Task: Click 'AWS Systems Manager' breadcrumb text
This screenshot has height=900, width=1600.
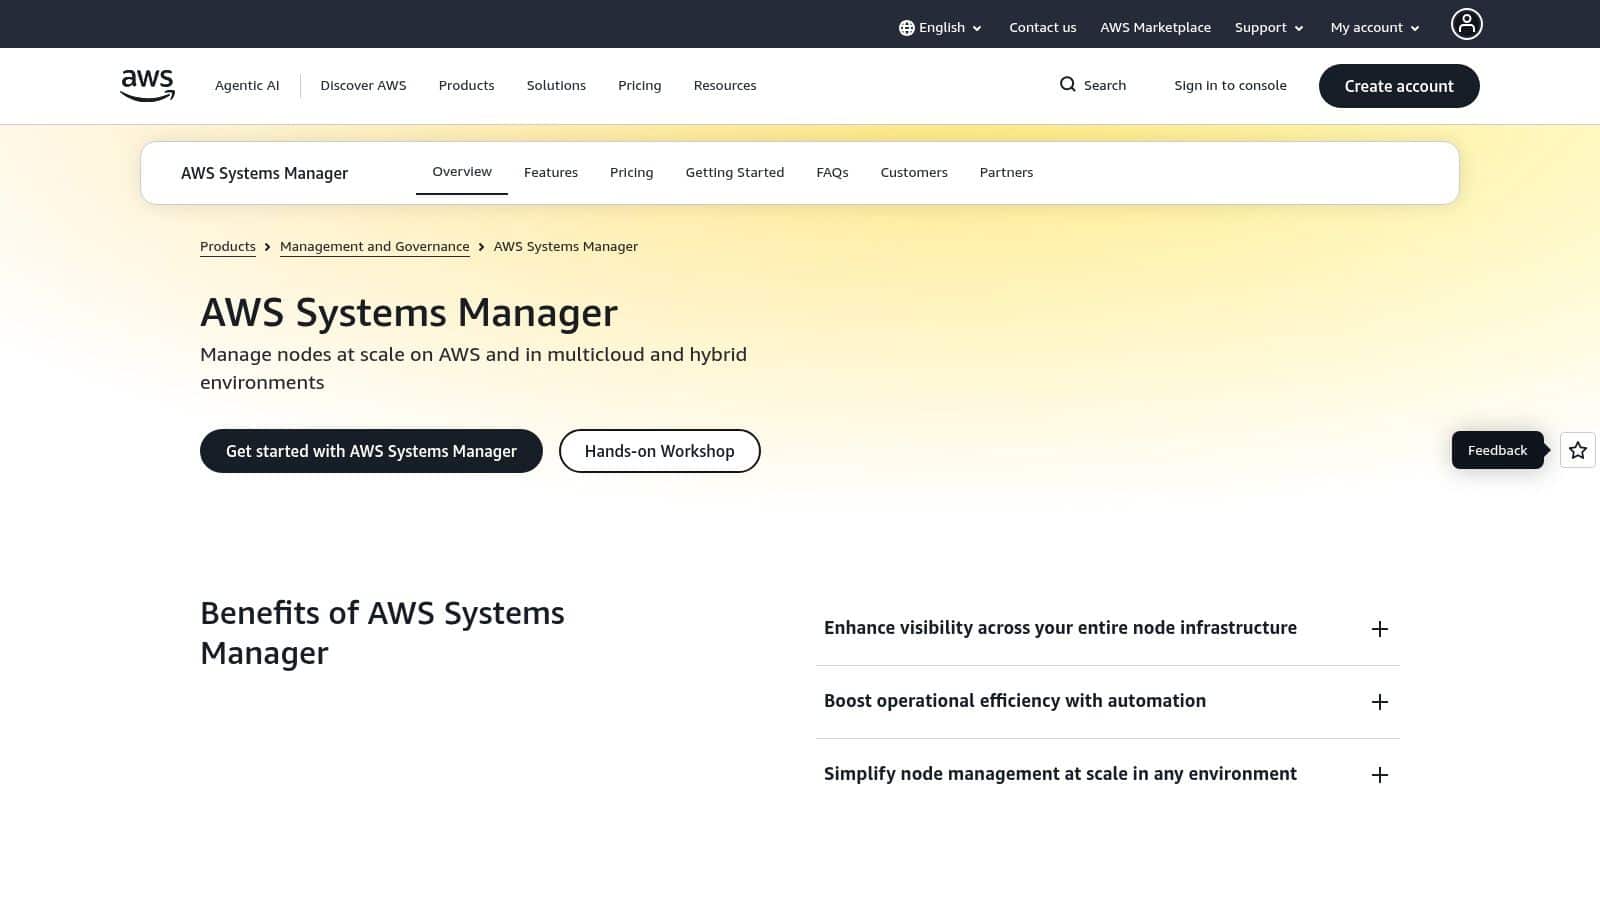Action: click(x=566, y=246)
